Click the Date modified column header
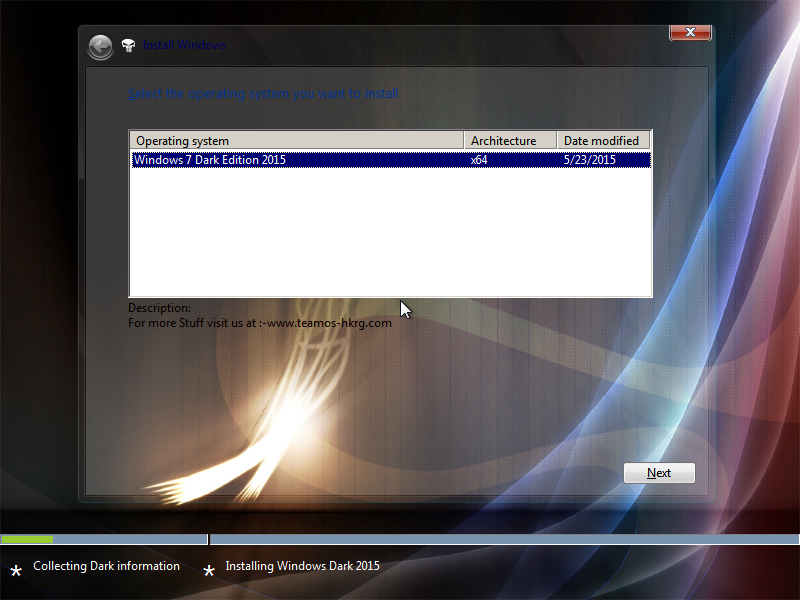The width and height of the screenshot is (800, 600). click(x=604, y=140)
